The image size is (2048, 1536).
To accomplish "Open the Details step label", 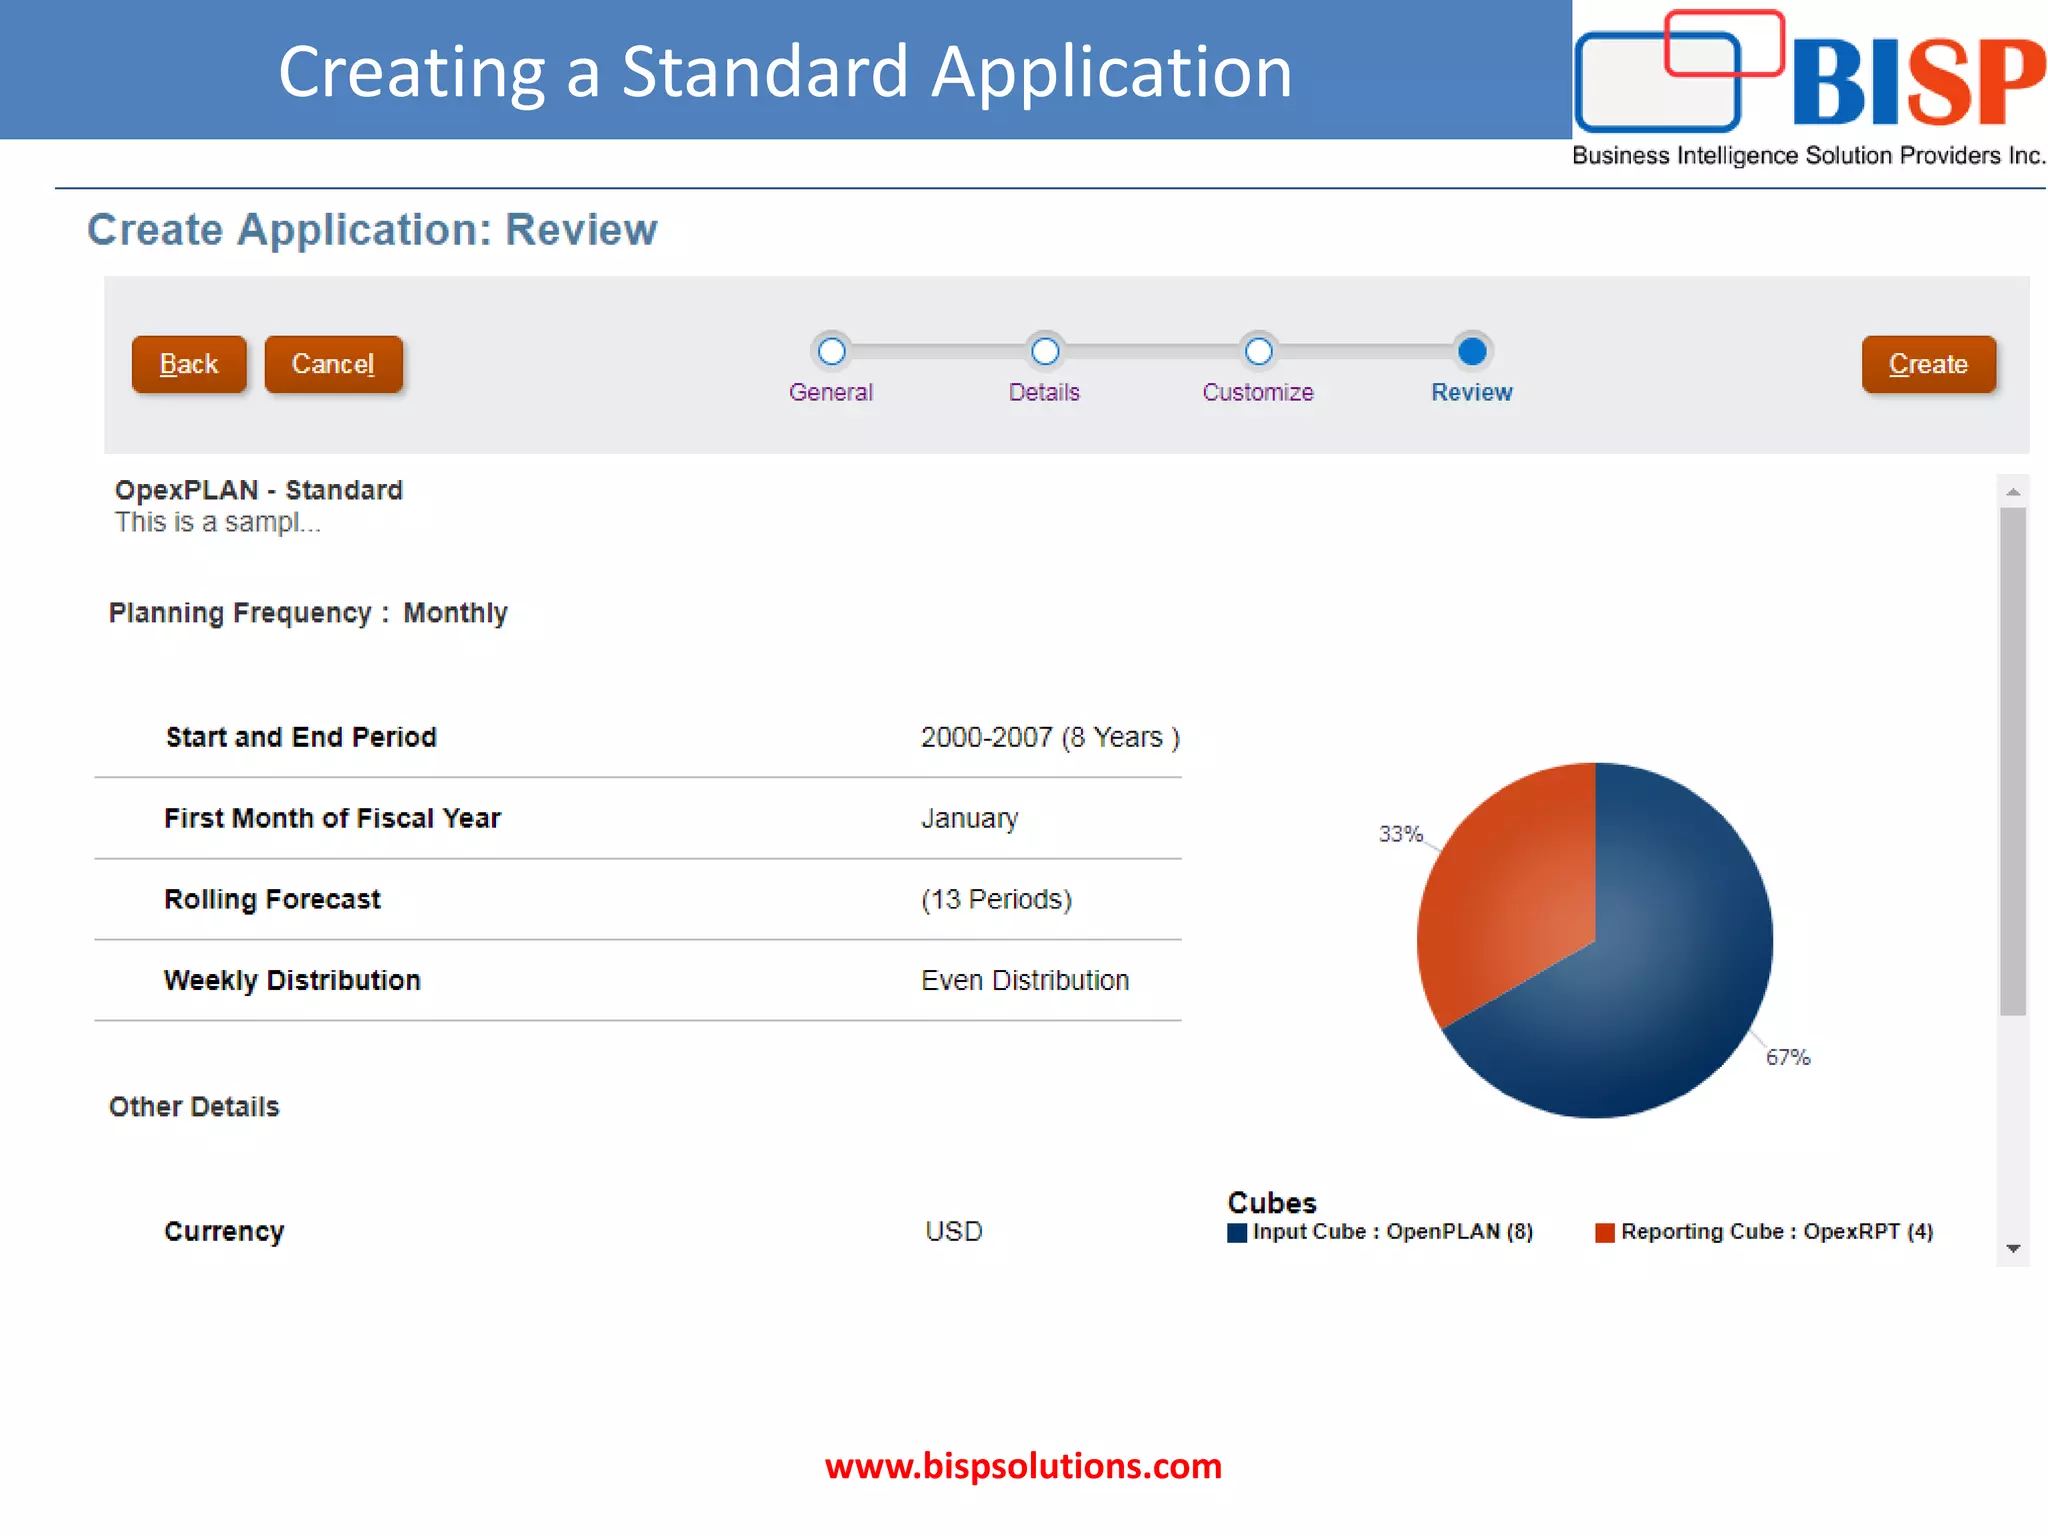I will pyautogui.click(x=1044, y=392).
